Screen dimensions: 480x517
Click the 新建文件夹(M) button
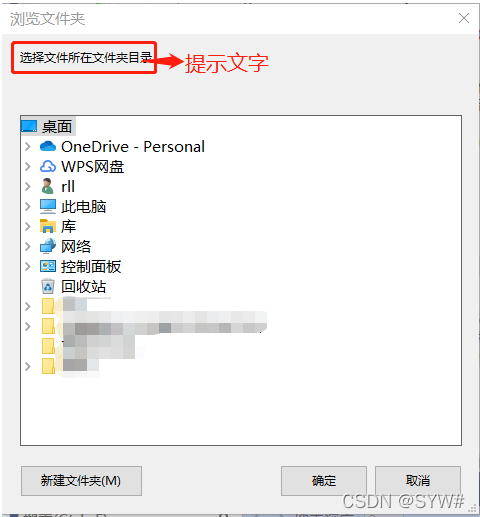(81, 481)
